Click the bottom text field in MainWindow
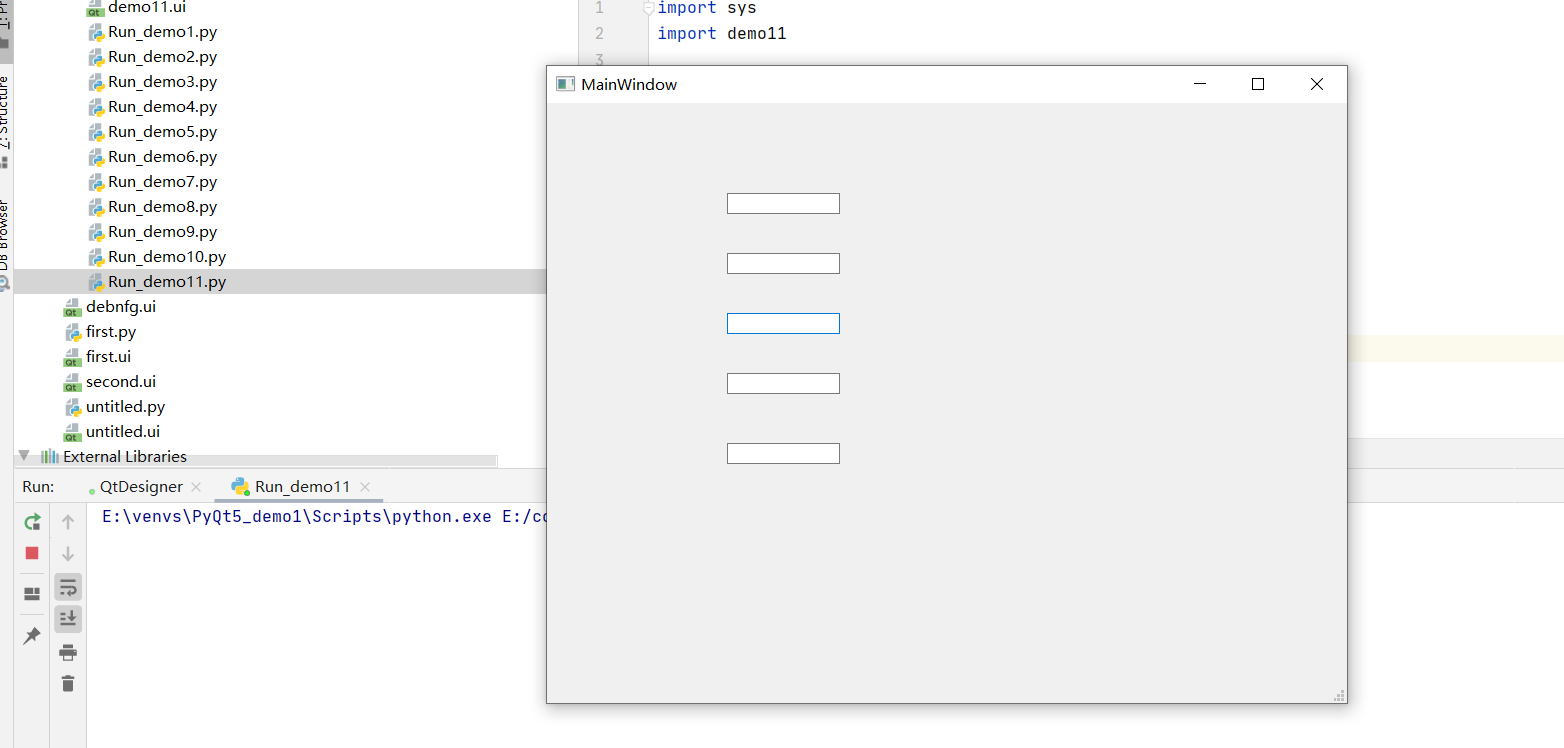The height and width of the screenshot is (748, 1564). 783,454
